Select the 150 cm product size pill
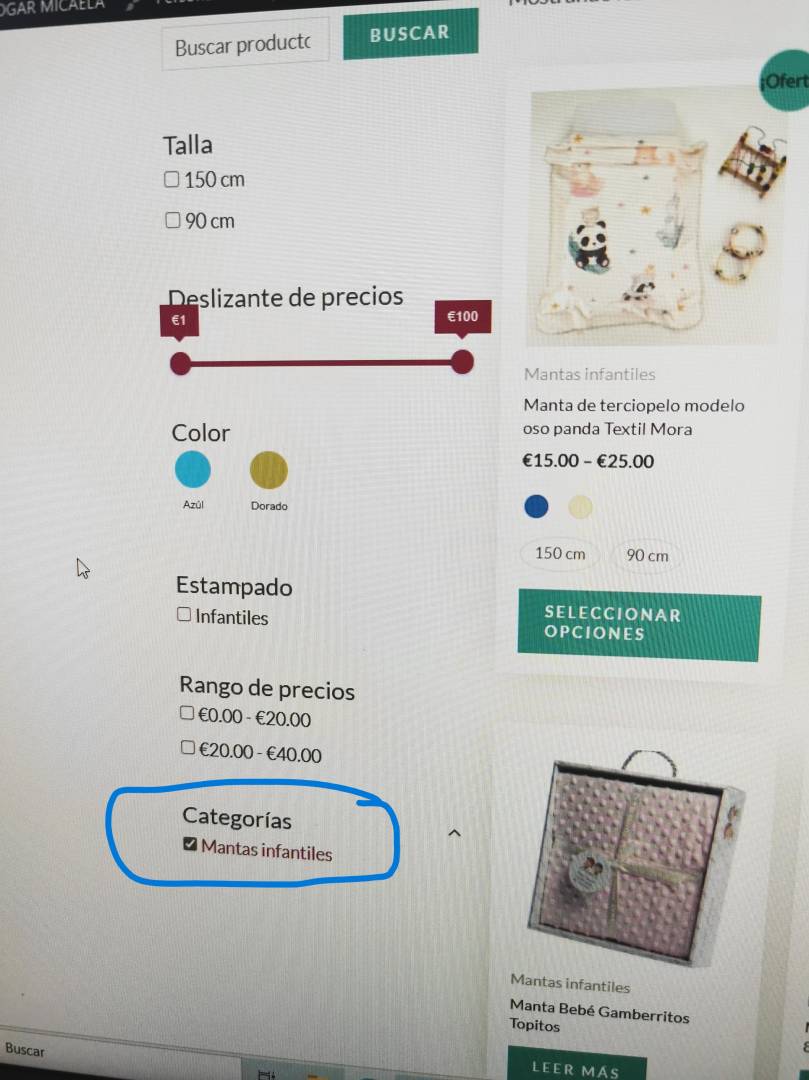Screen dimensions: 809x1080 (560, 553)
